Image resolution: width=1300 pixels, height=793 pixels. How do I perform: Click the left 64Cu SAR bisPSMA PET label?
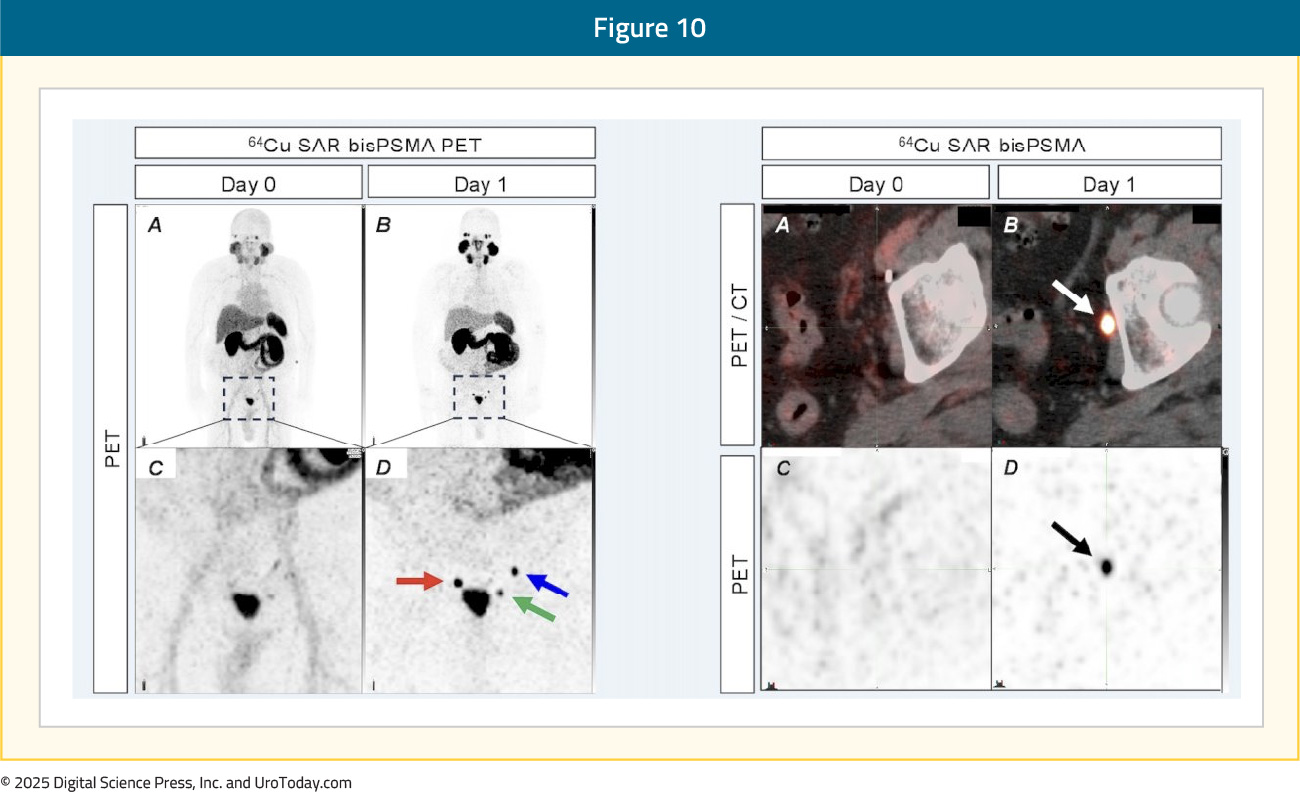coord(365,142)
